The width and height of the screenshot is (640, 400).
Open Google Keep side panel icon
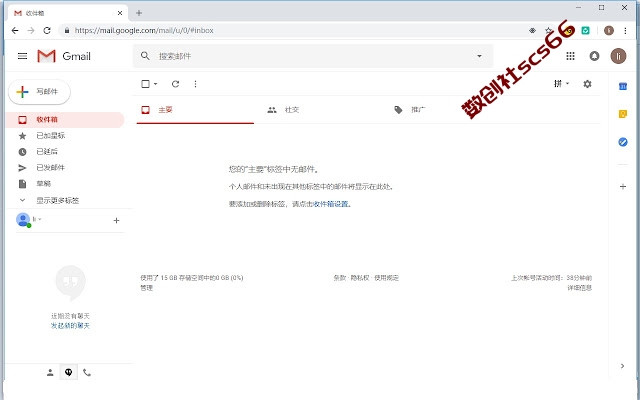[x=622, y=114]
